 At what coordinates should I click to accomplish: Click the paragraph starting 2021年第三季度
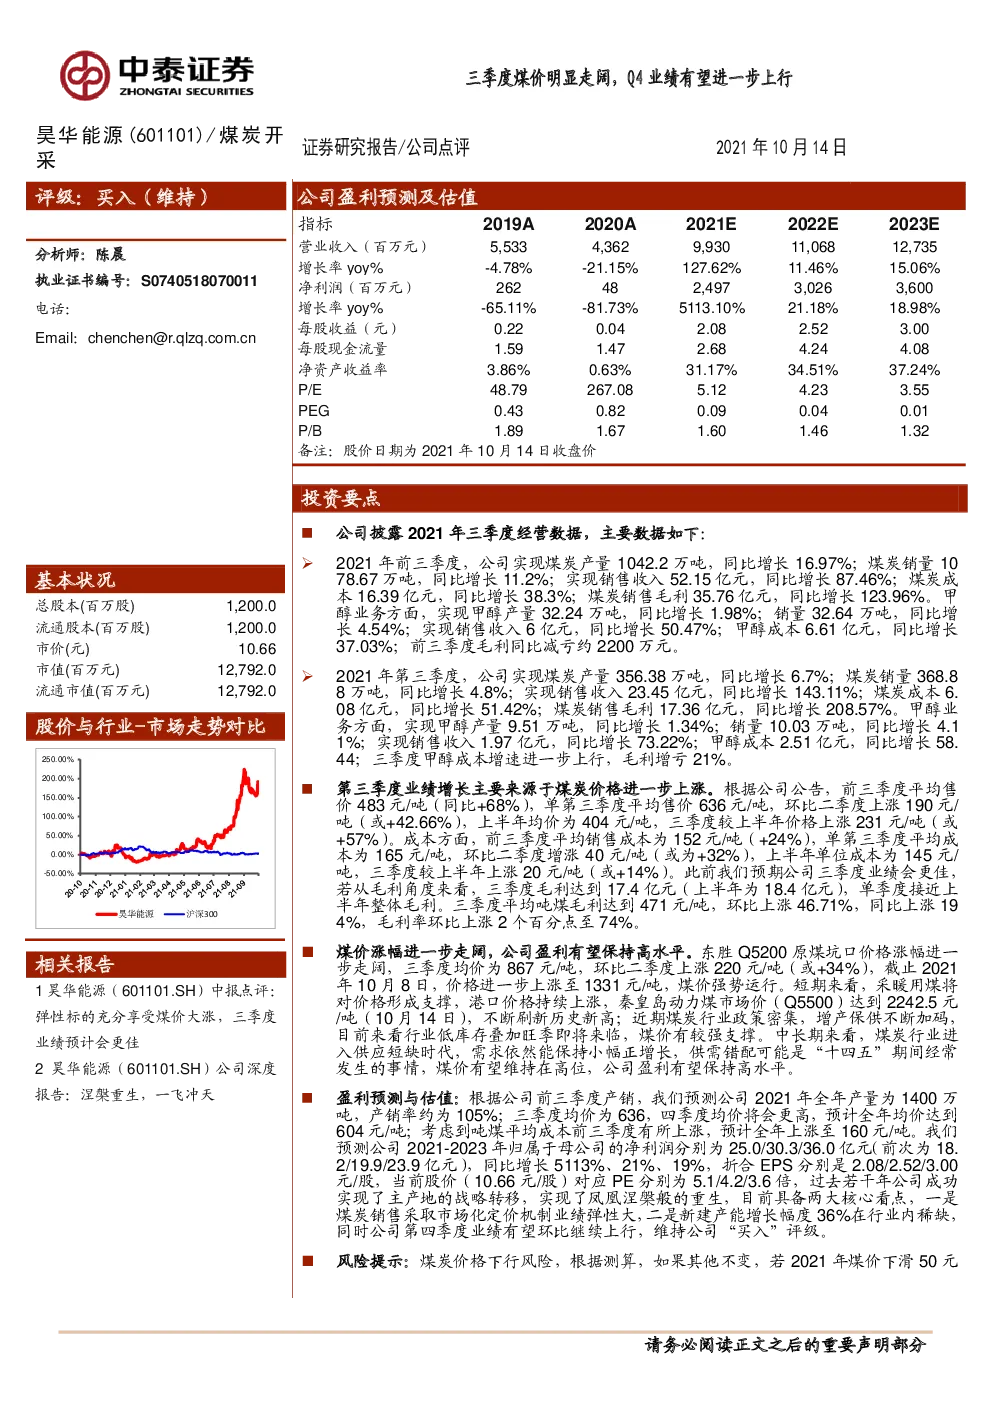click(647, 718)
